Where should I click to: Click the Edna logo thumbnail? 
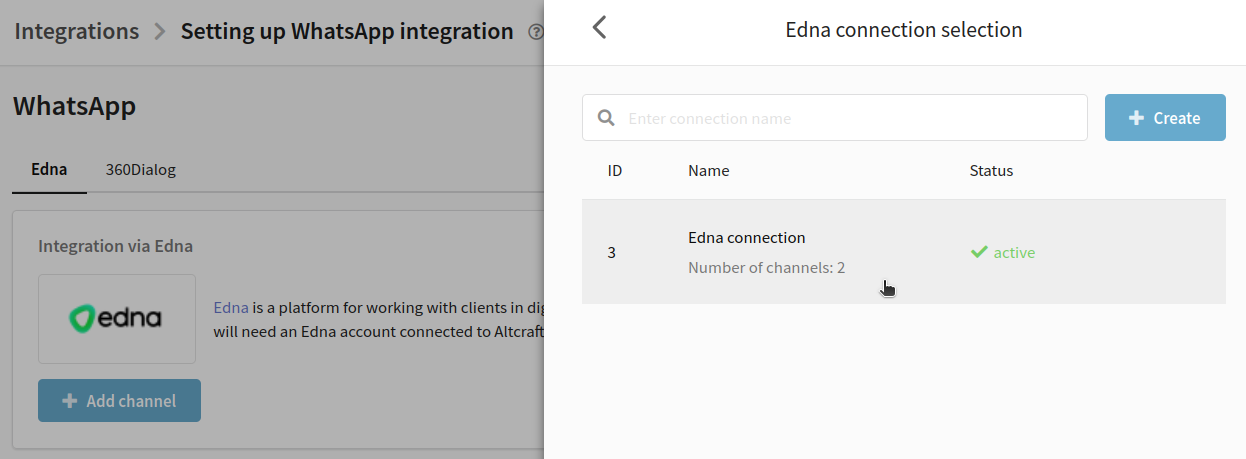point(117,319)
